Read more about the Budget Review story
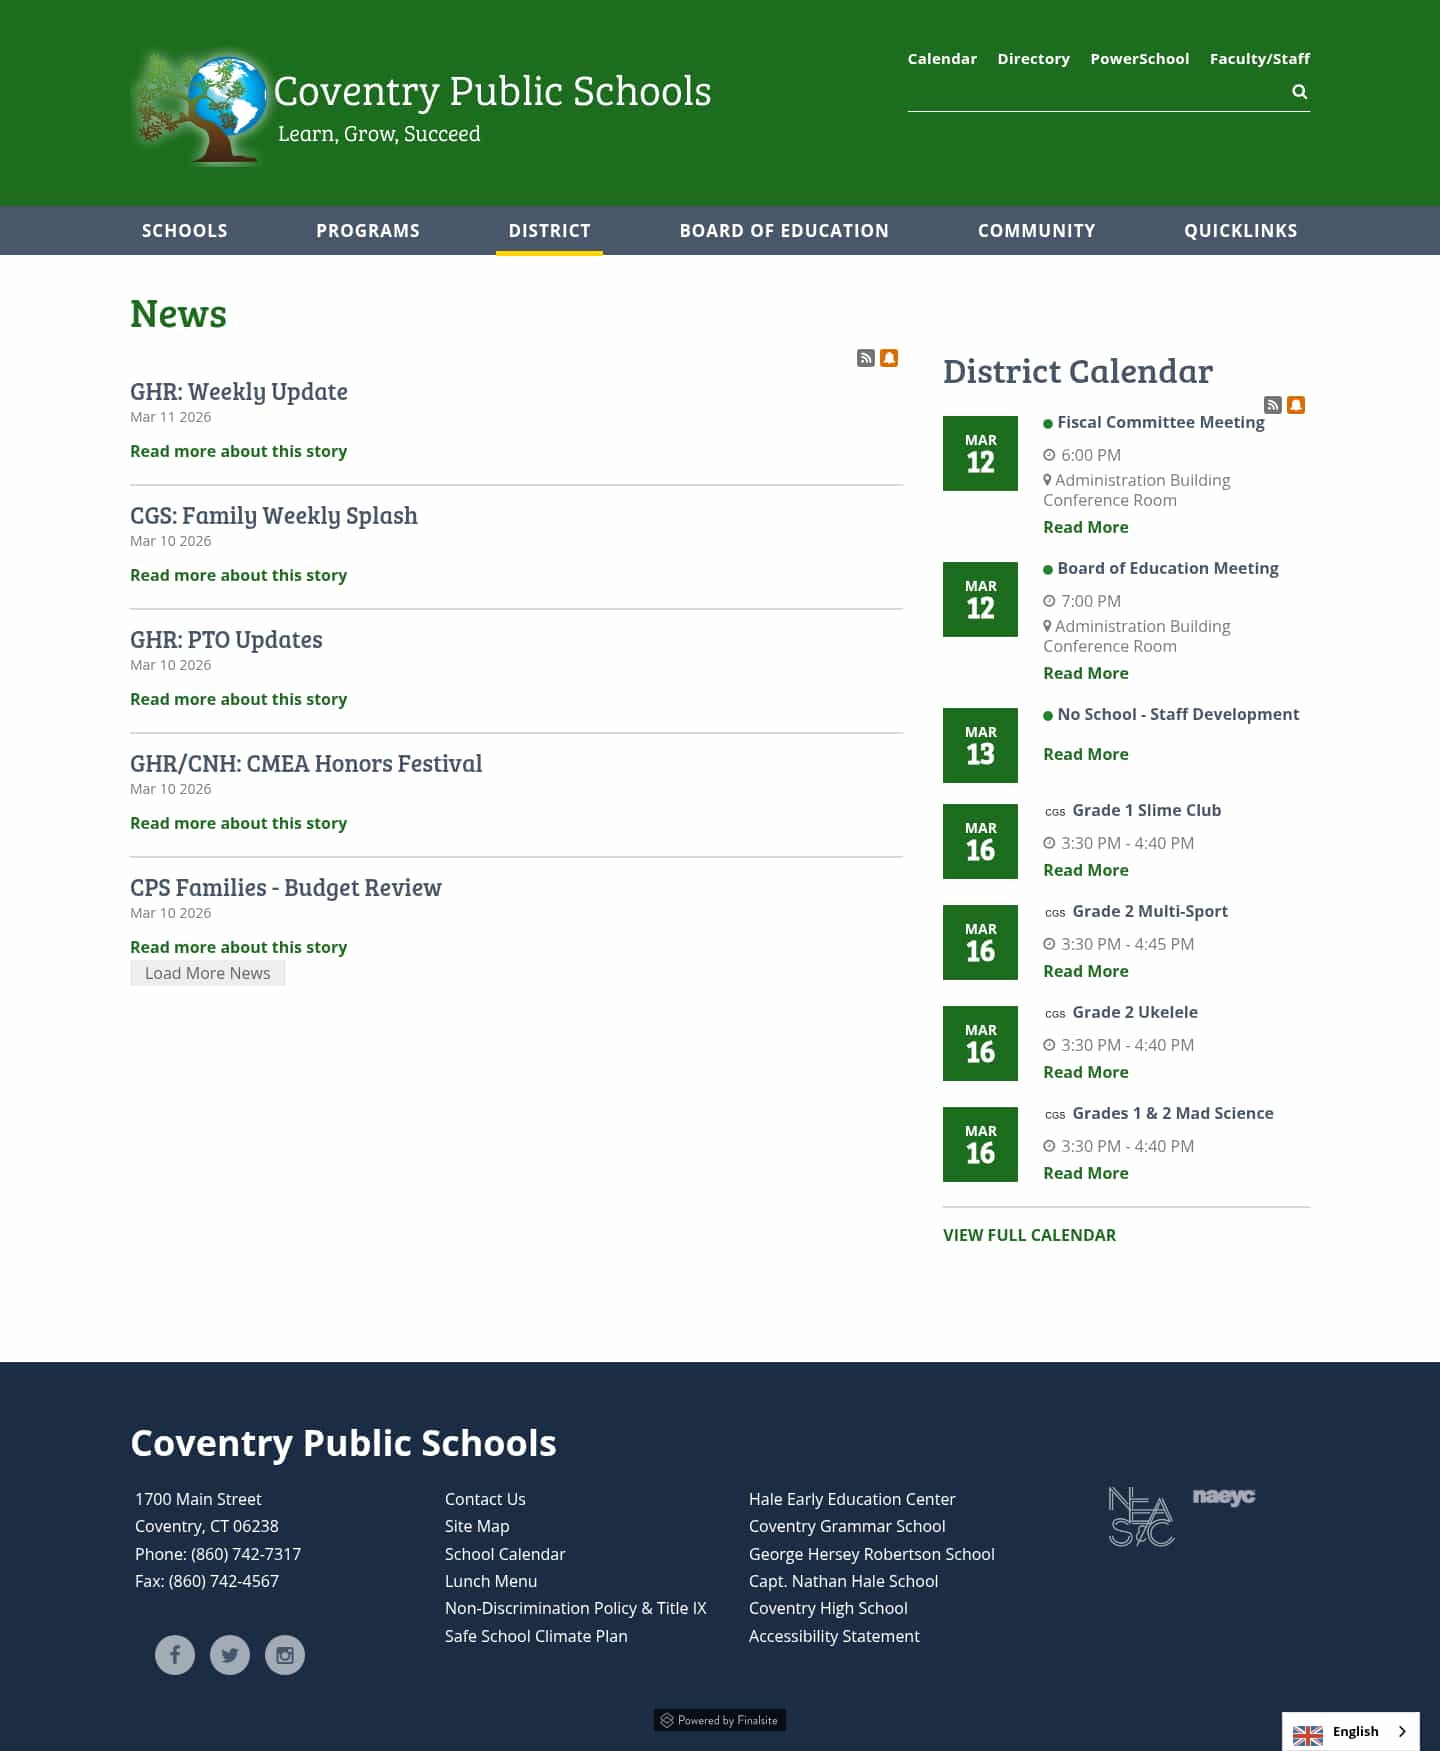Viewport: 1440px width, 1751px height. [238, 947]
